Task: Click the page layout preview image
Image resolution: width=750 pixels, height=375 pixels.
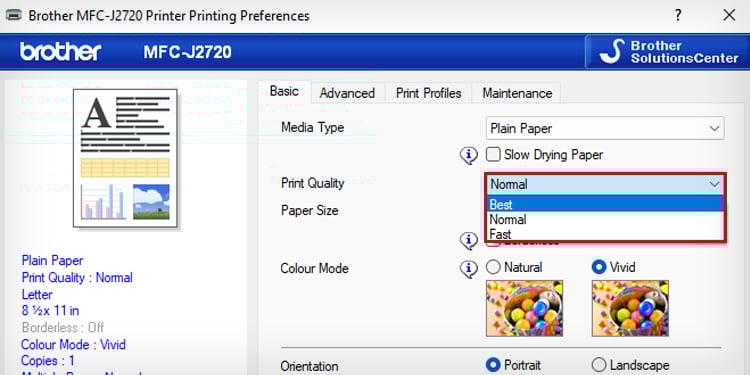Action: click(x=125, y=158)
